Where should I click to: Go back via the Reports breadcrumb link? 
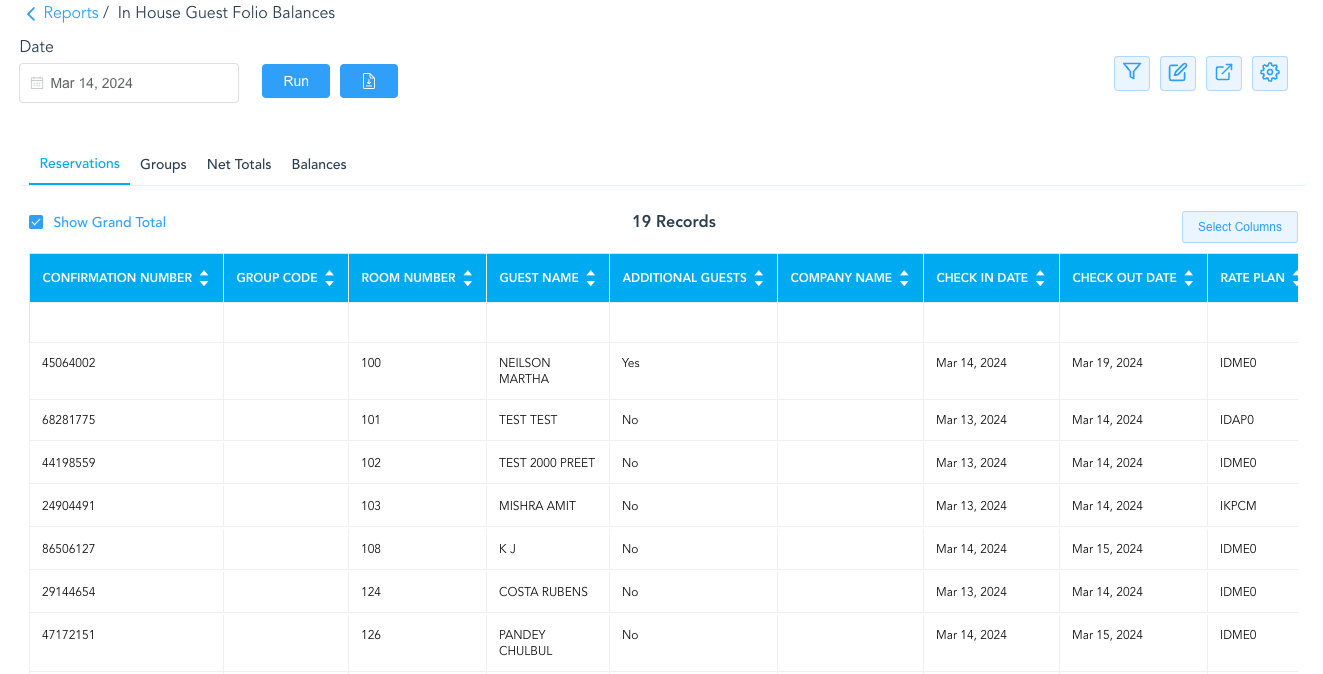pyautogui.click(x=71, y=13)
